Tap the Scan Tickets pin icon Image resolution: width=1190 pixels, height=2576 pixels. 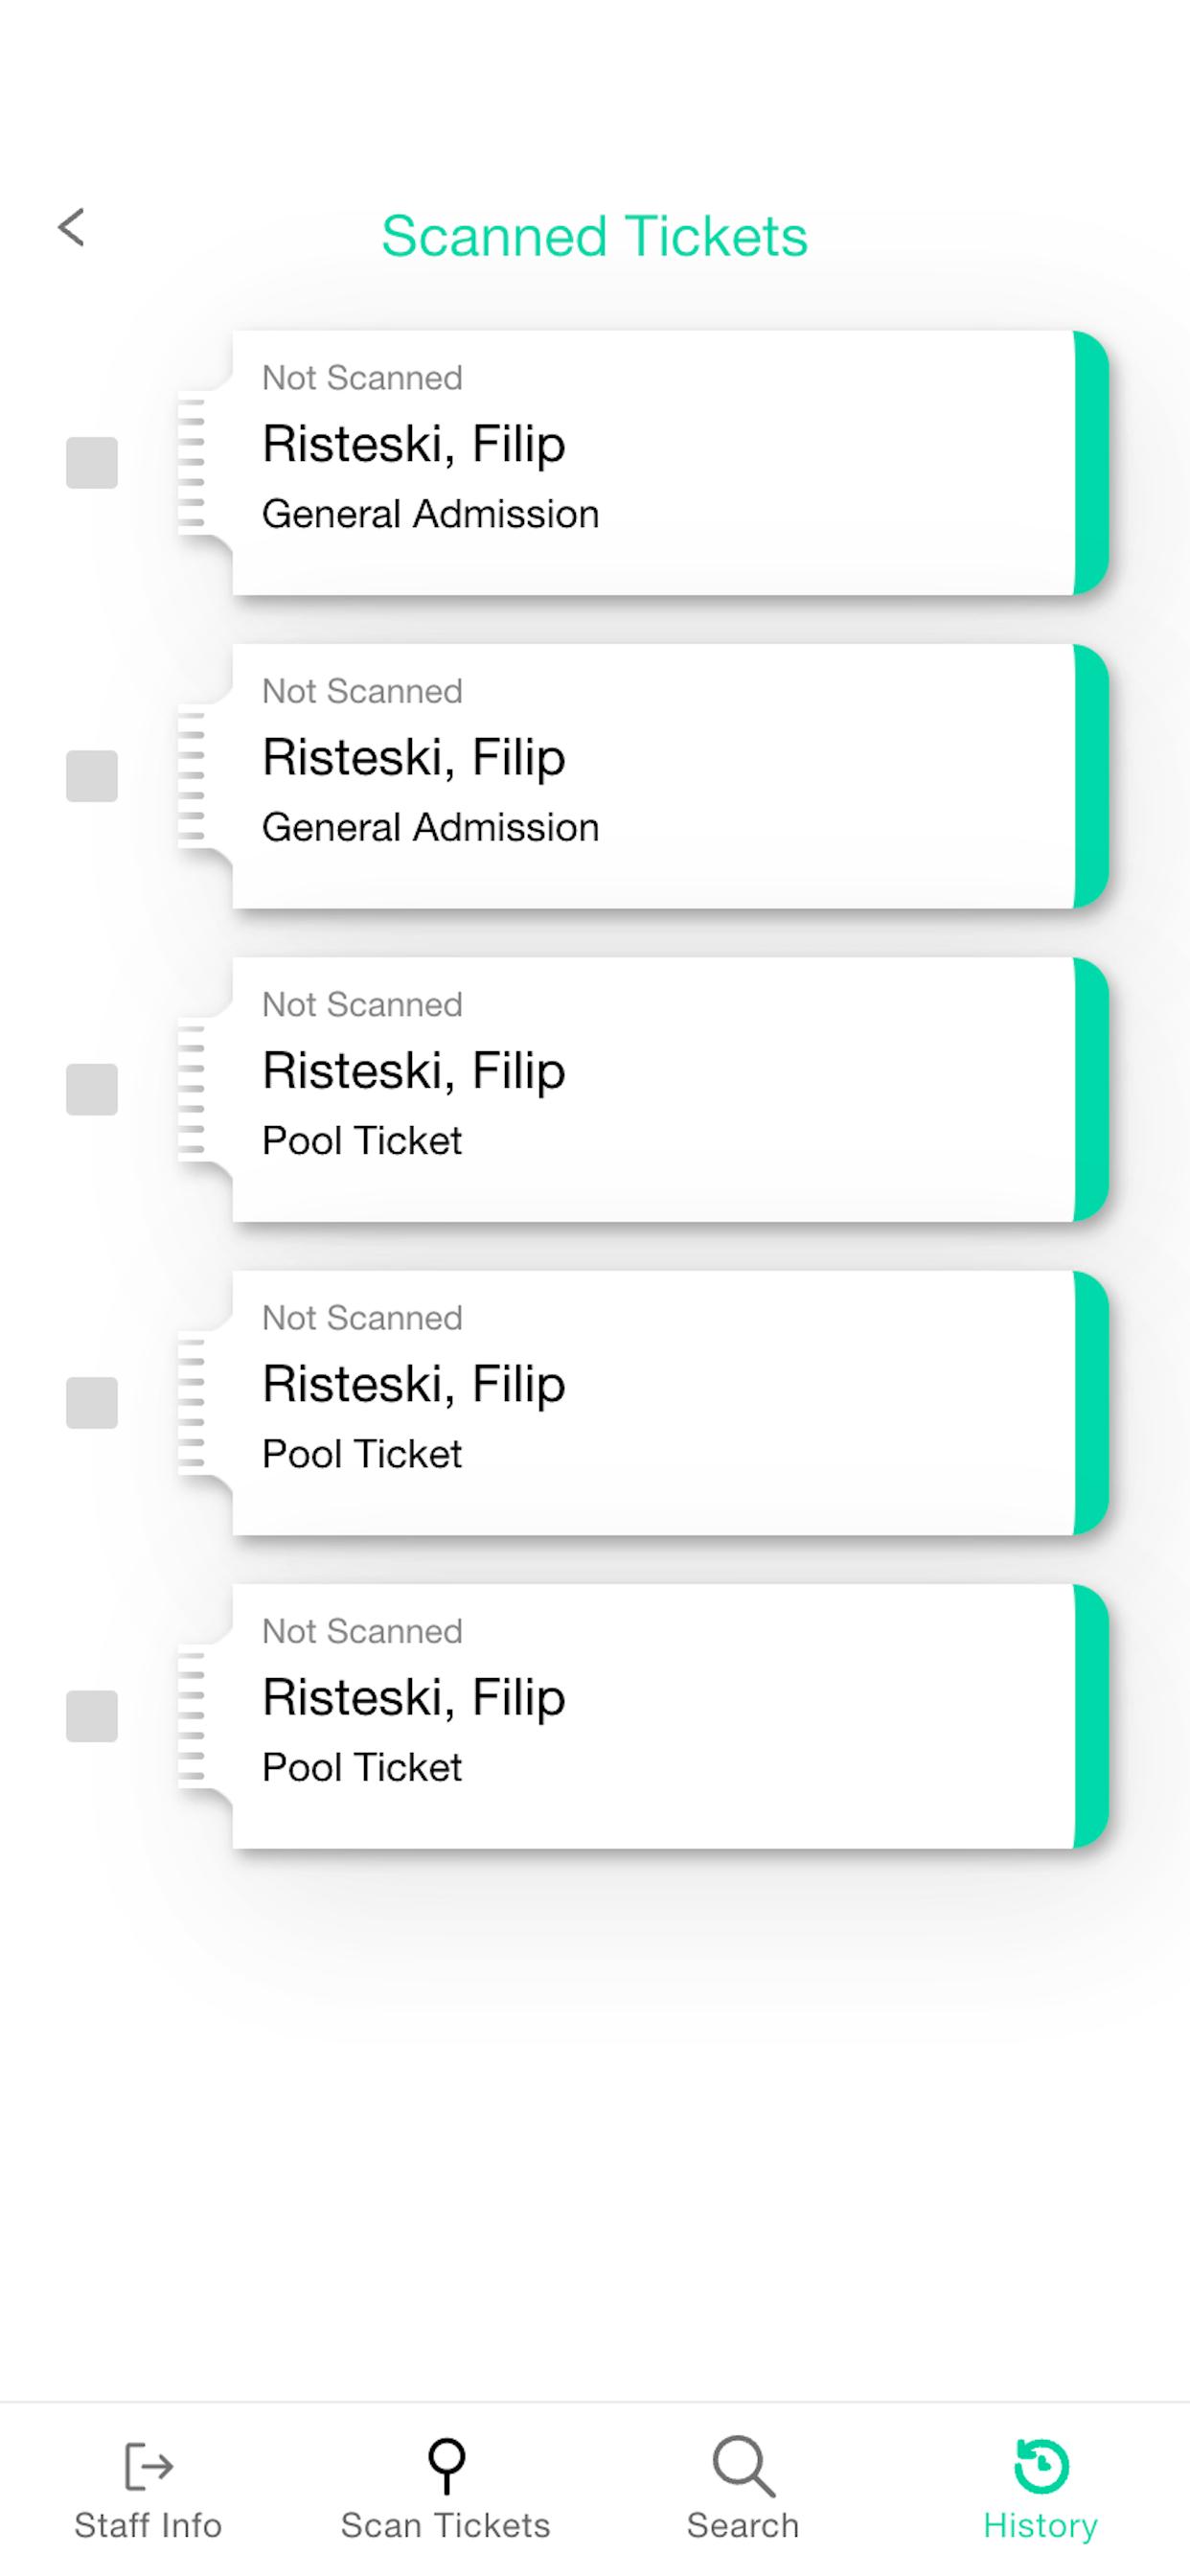[446, 2465]
